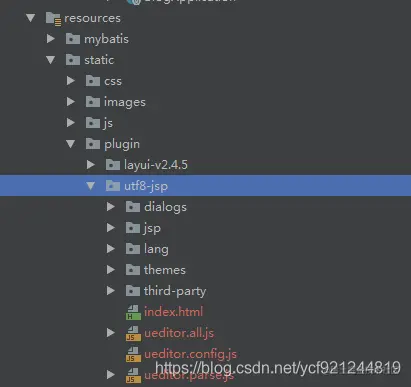The width and height of the screenshot is (411, 387).
Task: Select the images folder name
Action: pos(125,102)
